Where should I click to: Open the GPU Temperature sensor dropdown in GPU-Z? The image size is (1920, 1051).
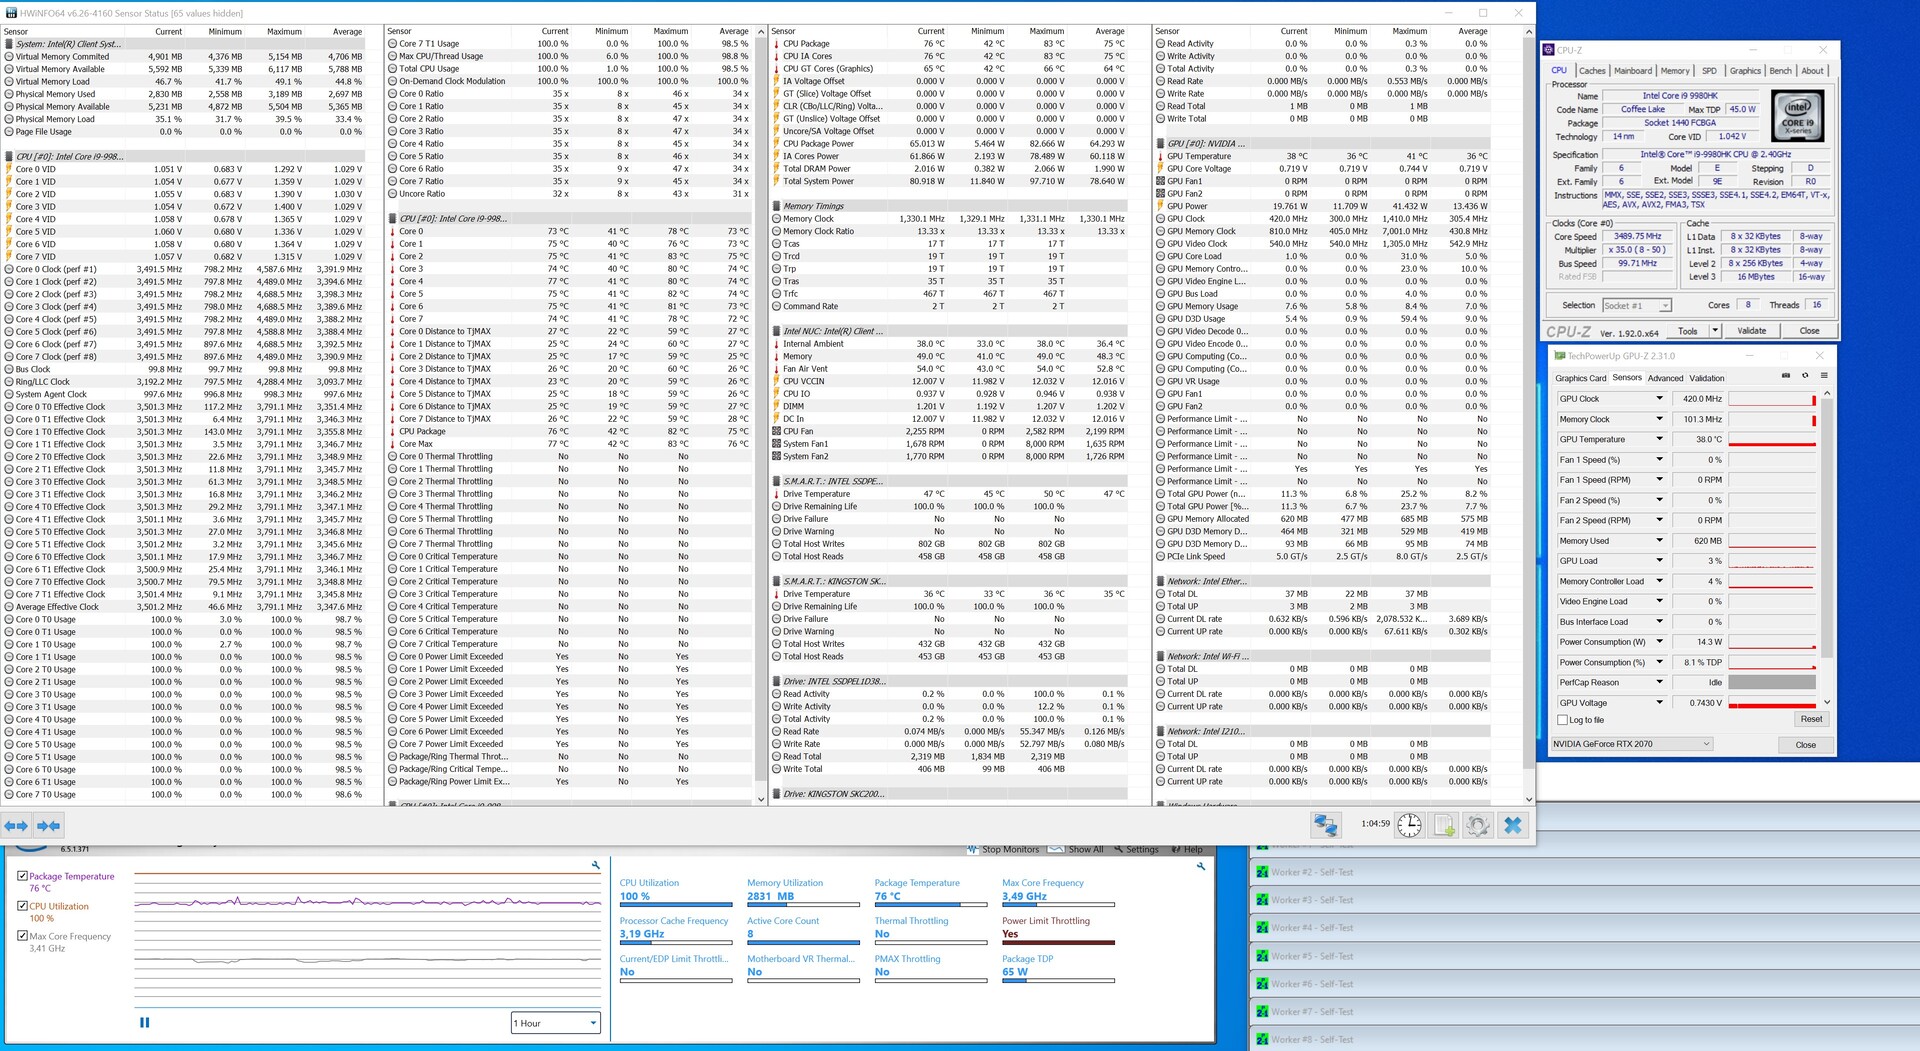[x=1659, y=439]
